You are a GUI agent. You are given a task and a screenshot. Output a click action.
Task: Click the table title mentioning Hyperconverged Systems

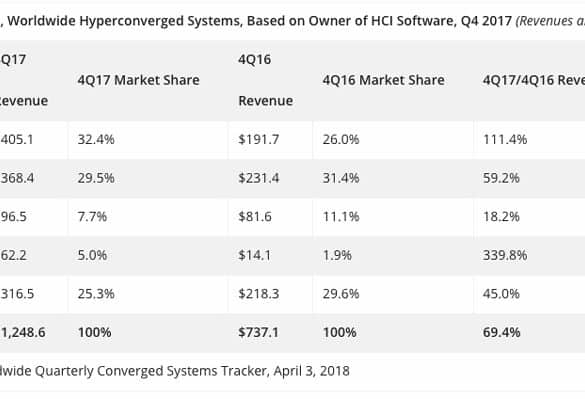coord(292,21)
